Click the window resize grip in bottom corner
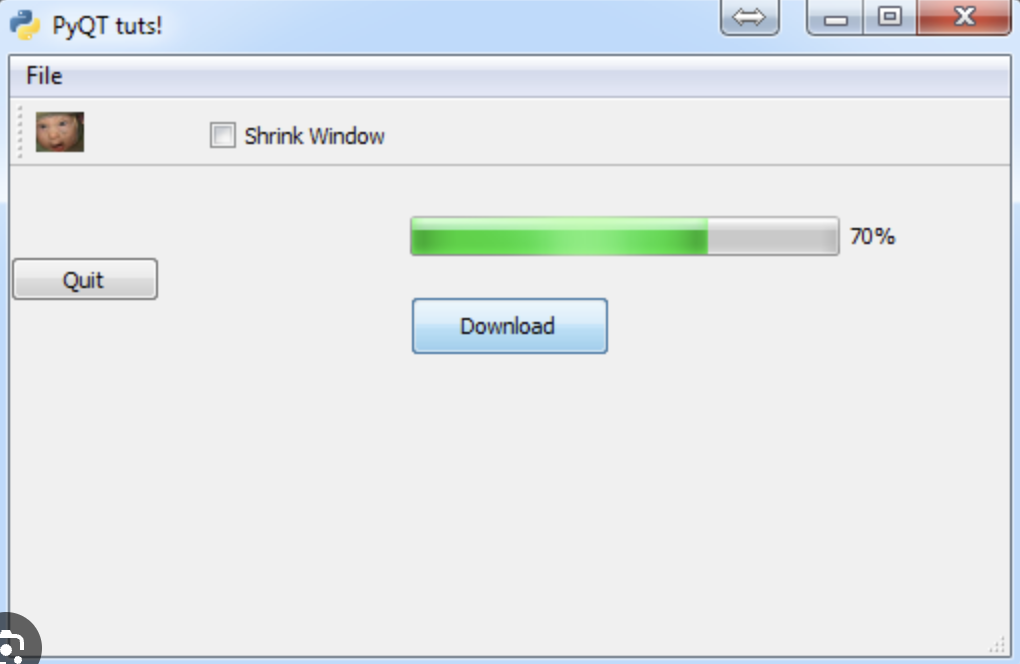Screen dimensions: 1020x664 click(x=997, y=644)
